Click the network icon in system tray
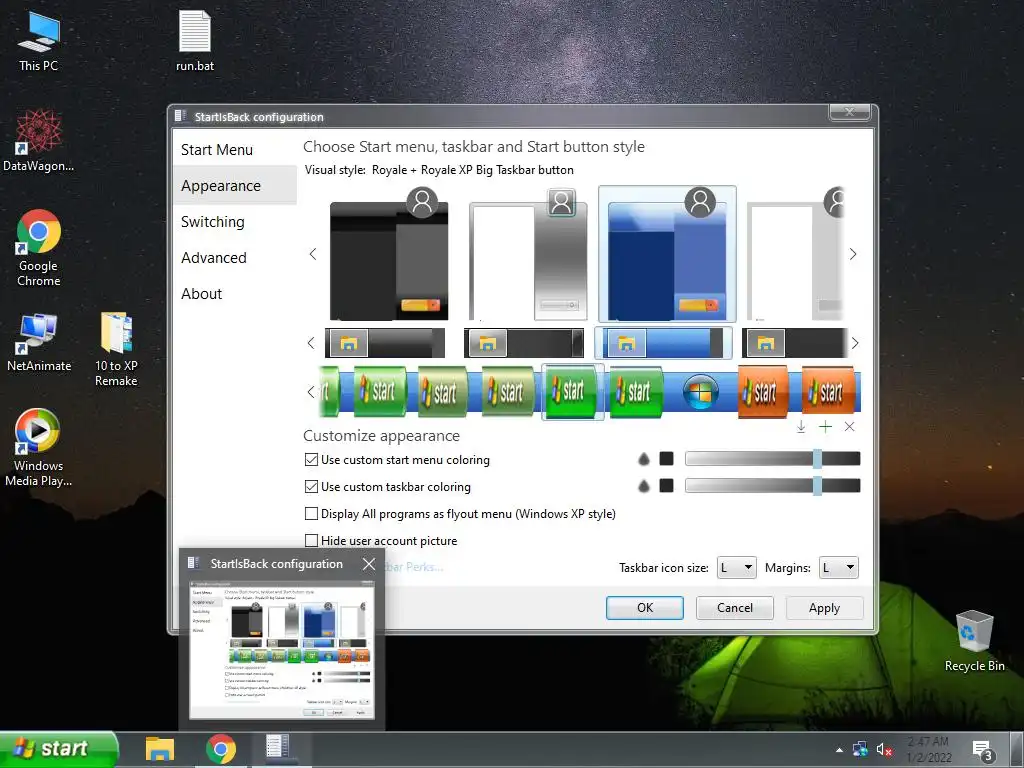 [x=860, y=749]
